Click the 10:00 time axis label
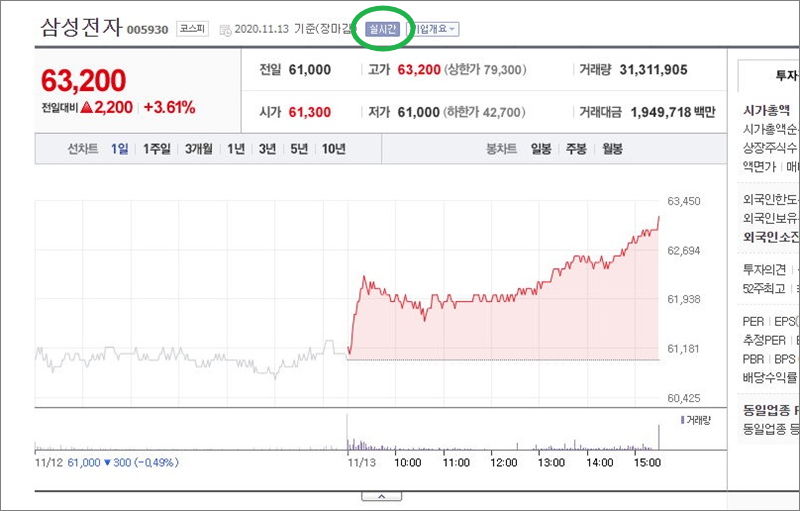Image resolution: width=800 pixels, height=511 pixels. pos(408,463)
